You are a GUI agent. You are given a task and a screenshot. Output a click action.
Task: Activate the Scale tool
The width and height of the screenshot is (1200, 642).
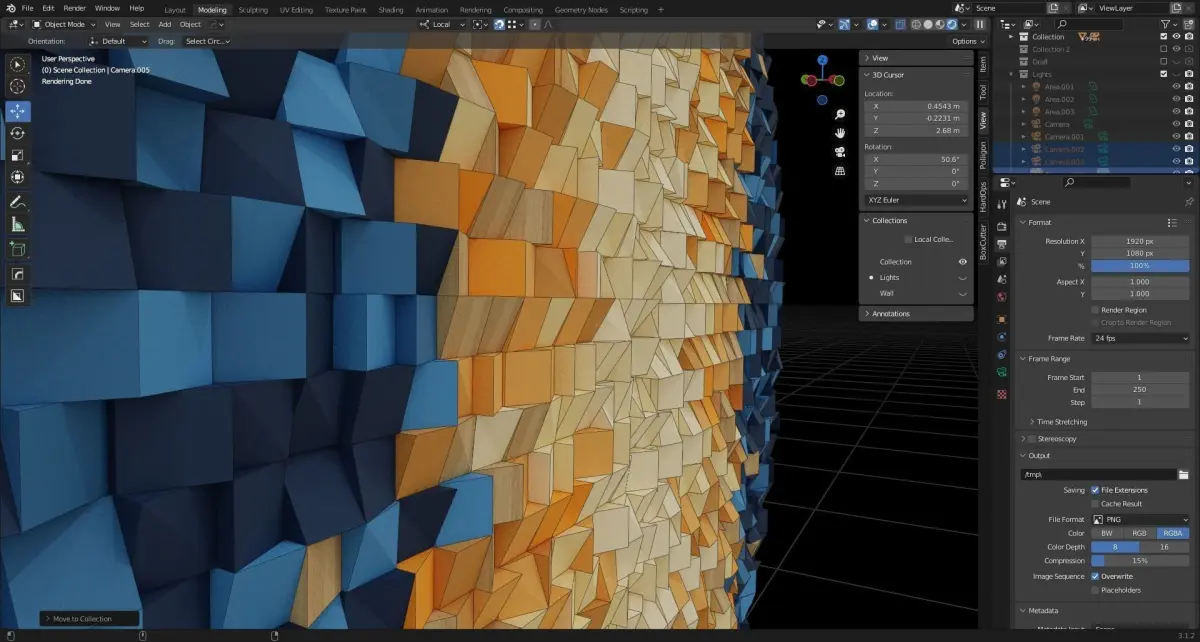tap(18, 155)
